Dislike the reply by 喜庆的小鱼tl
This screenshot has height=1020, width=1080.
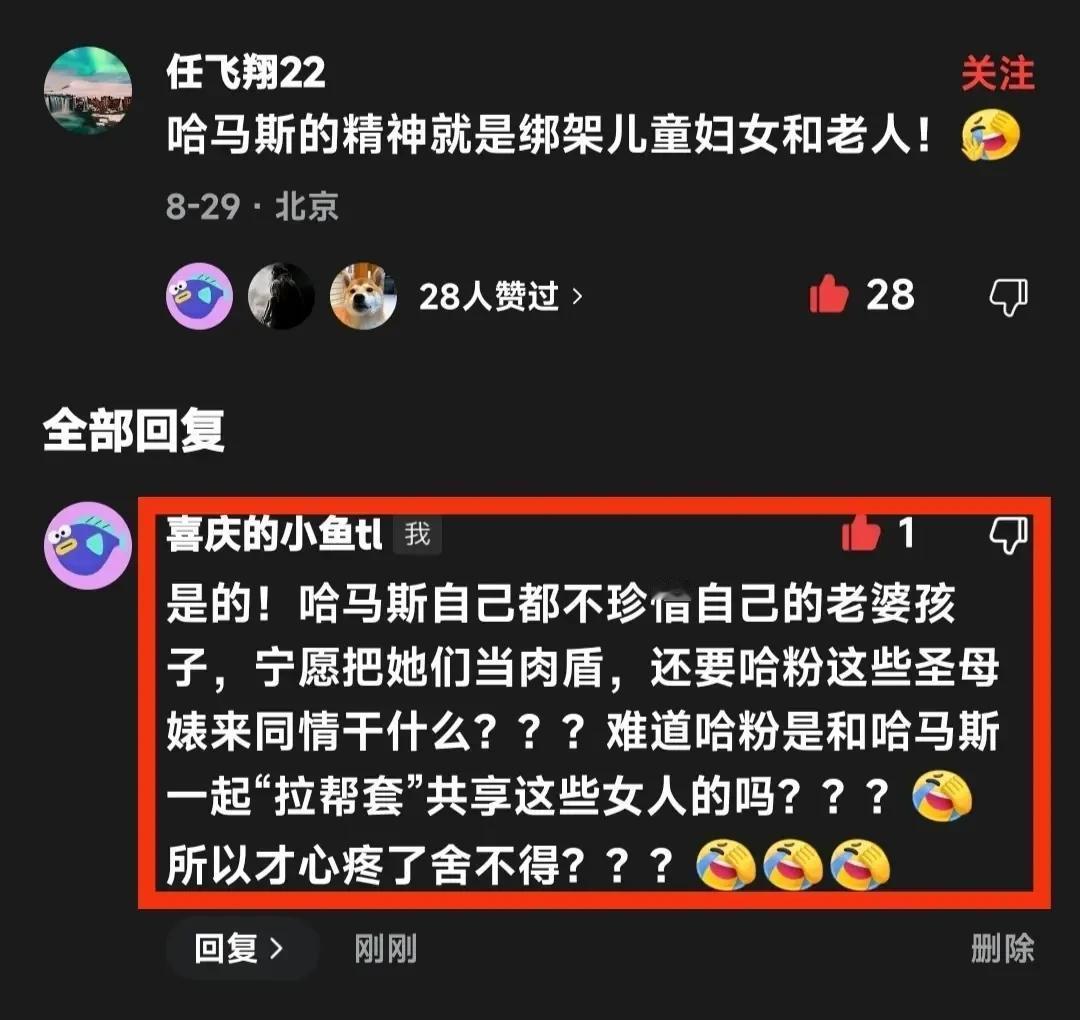point(1009,534)
